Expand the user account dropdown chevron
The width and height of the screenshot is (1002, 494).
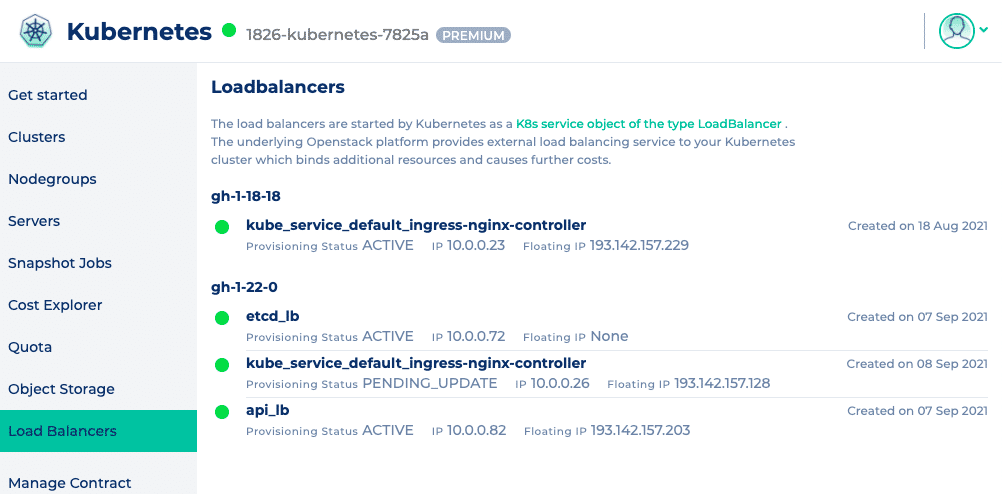[983, 30]
